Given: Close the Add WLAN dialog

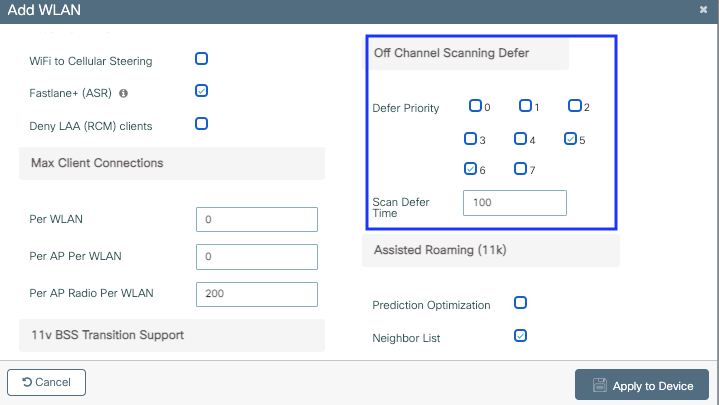Looking at the screenshot, I should click(x=703, y=8).
